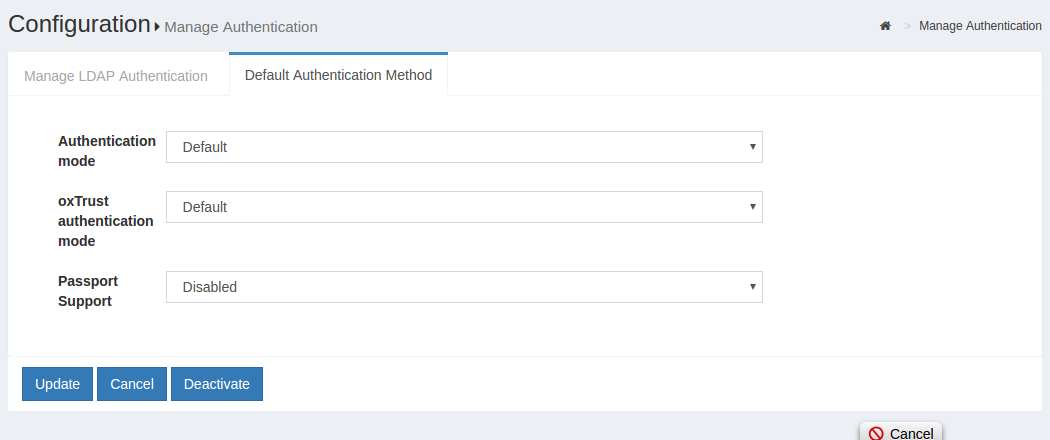The image size is (1050, 440).
Task: Switch to Manage LDAP Authentication tab
Action: (x=116, y=76)
